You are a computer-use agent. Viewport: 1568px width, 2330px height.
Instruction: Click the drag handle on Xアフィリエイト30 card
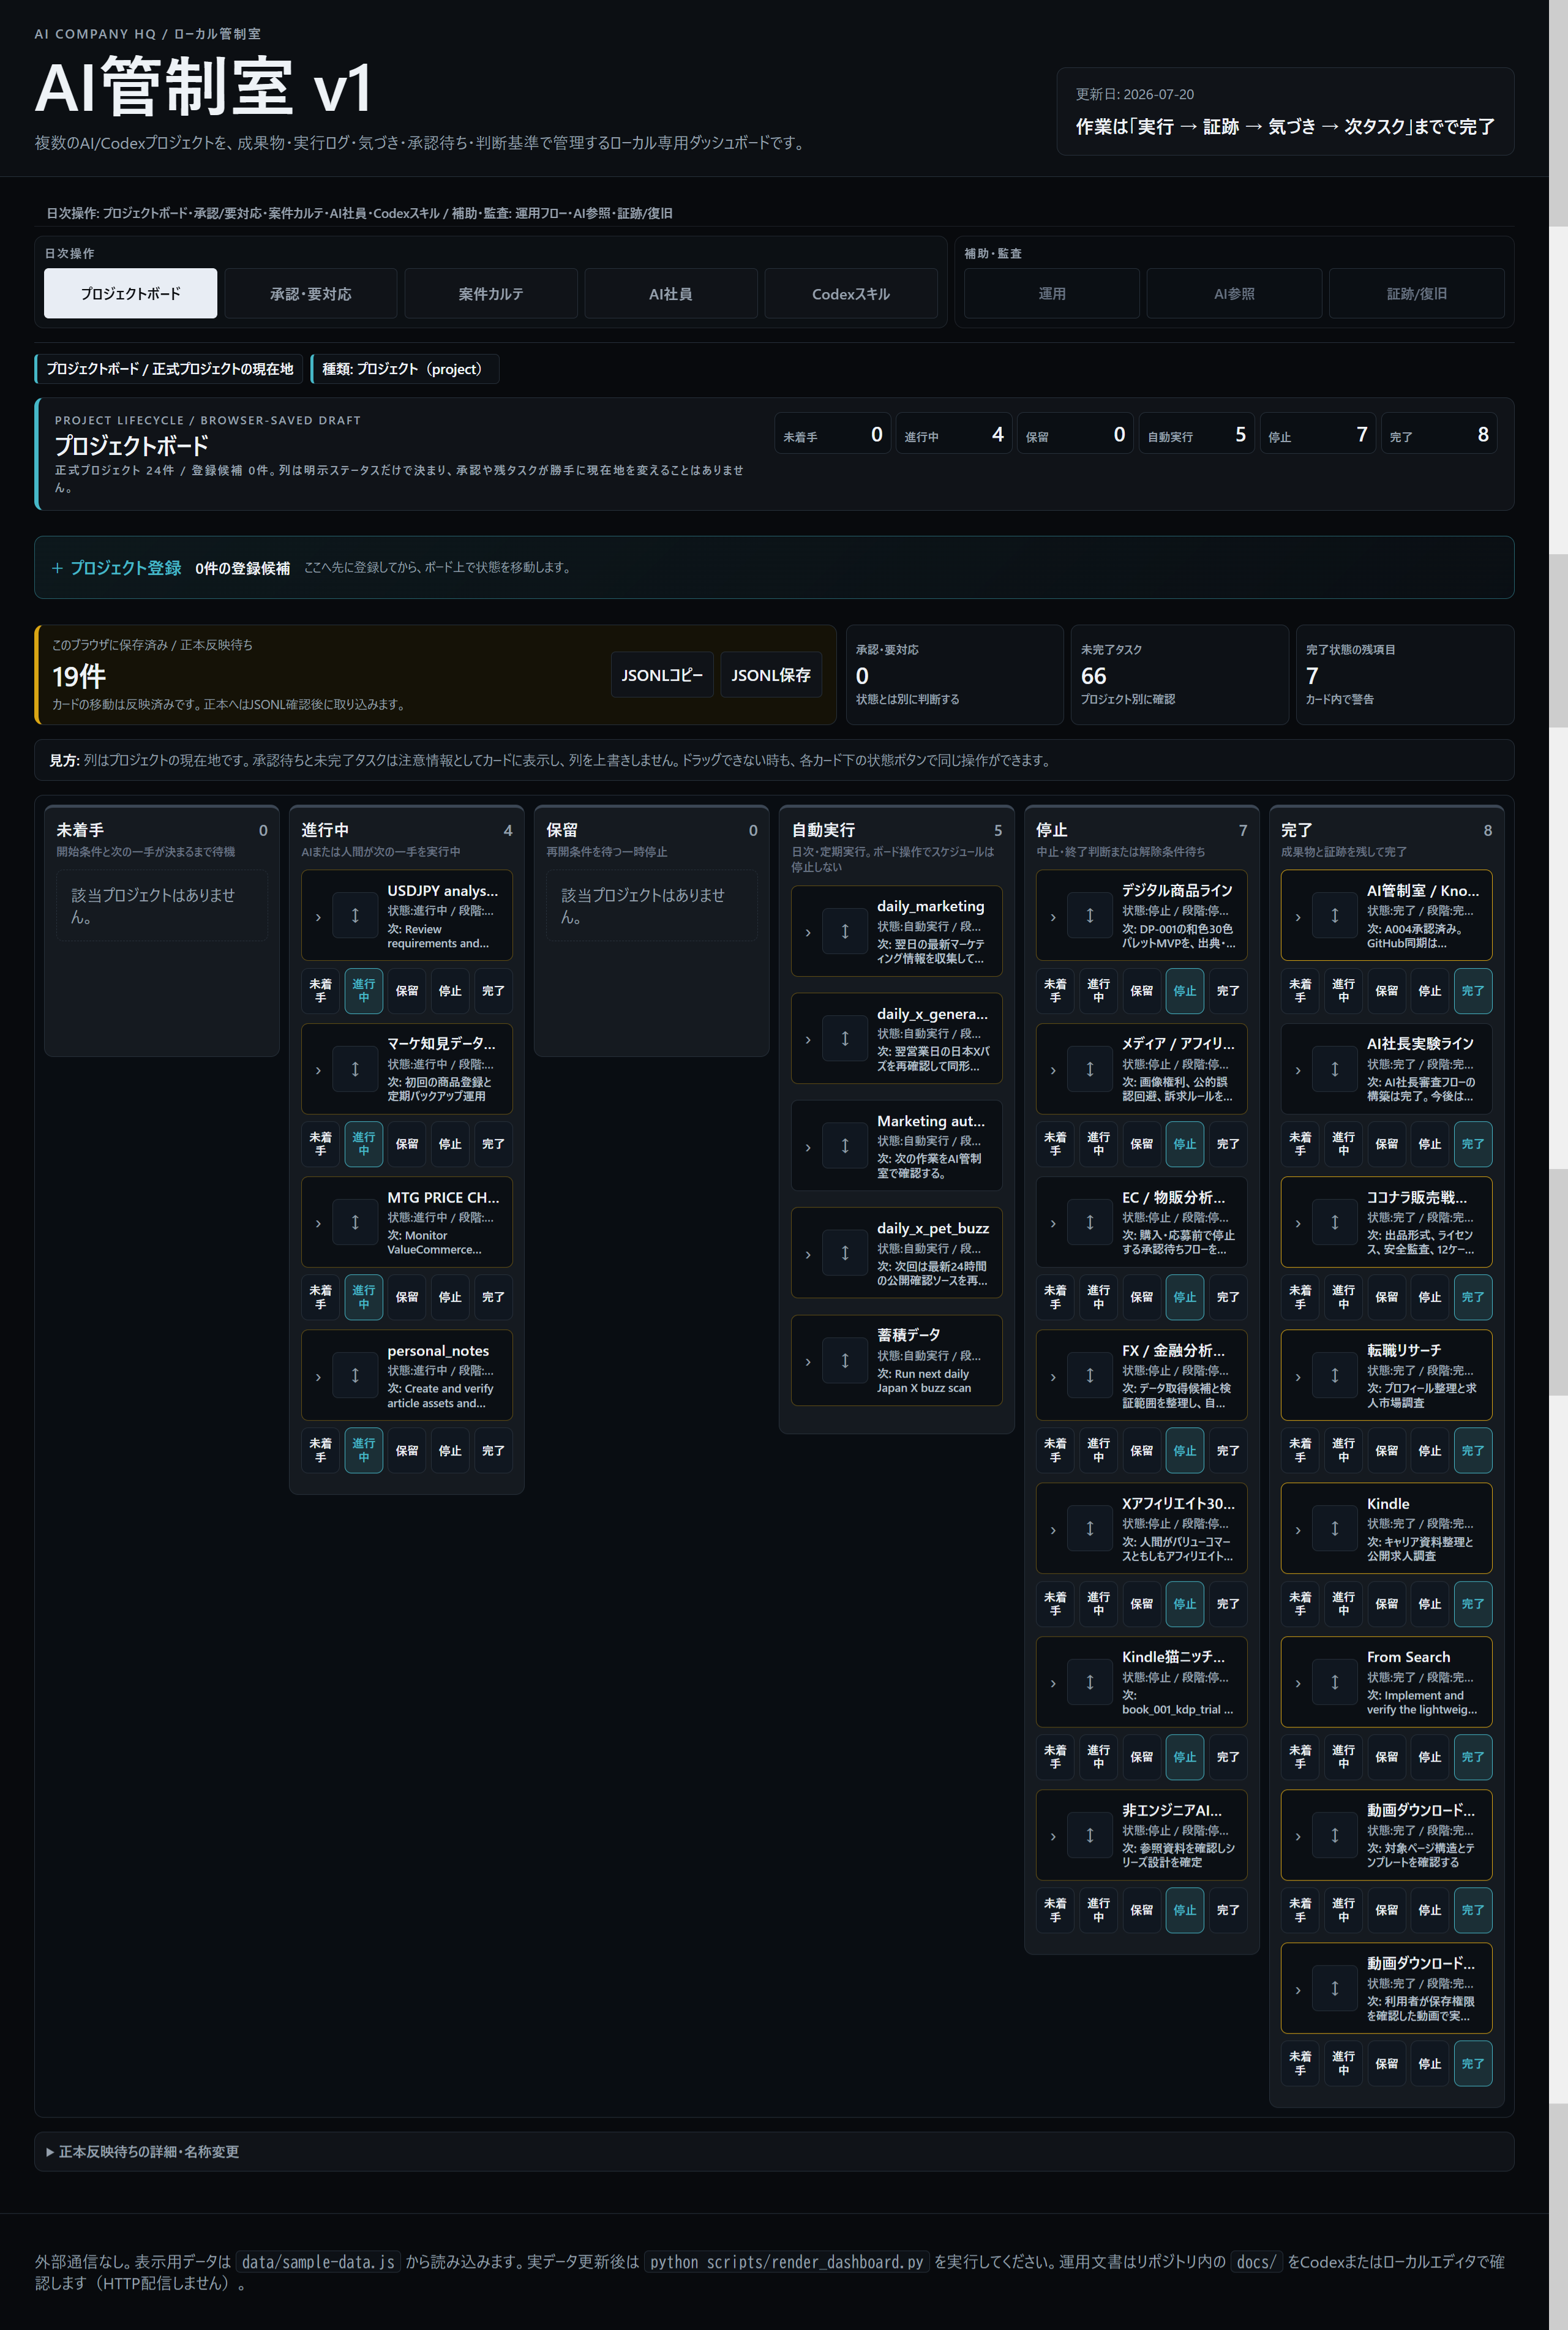1090,1529
